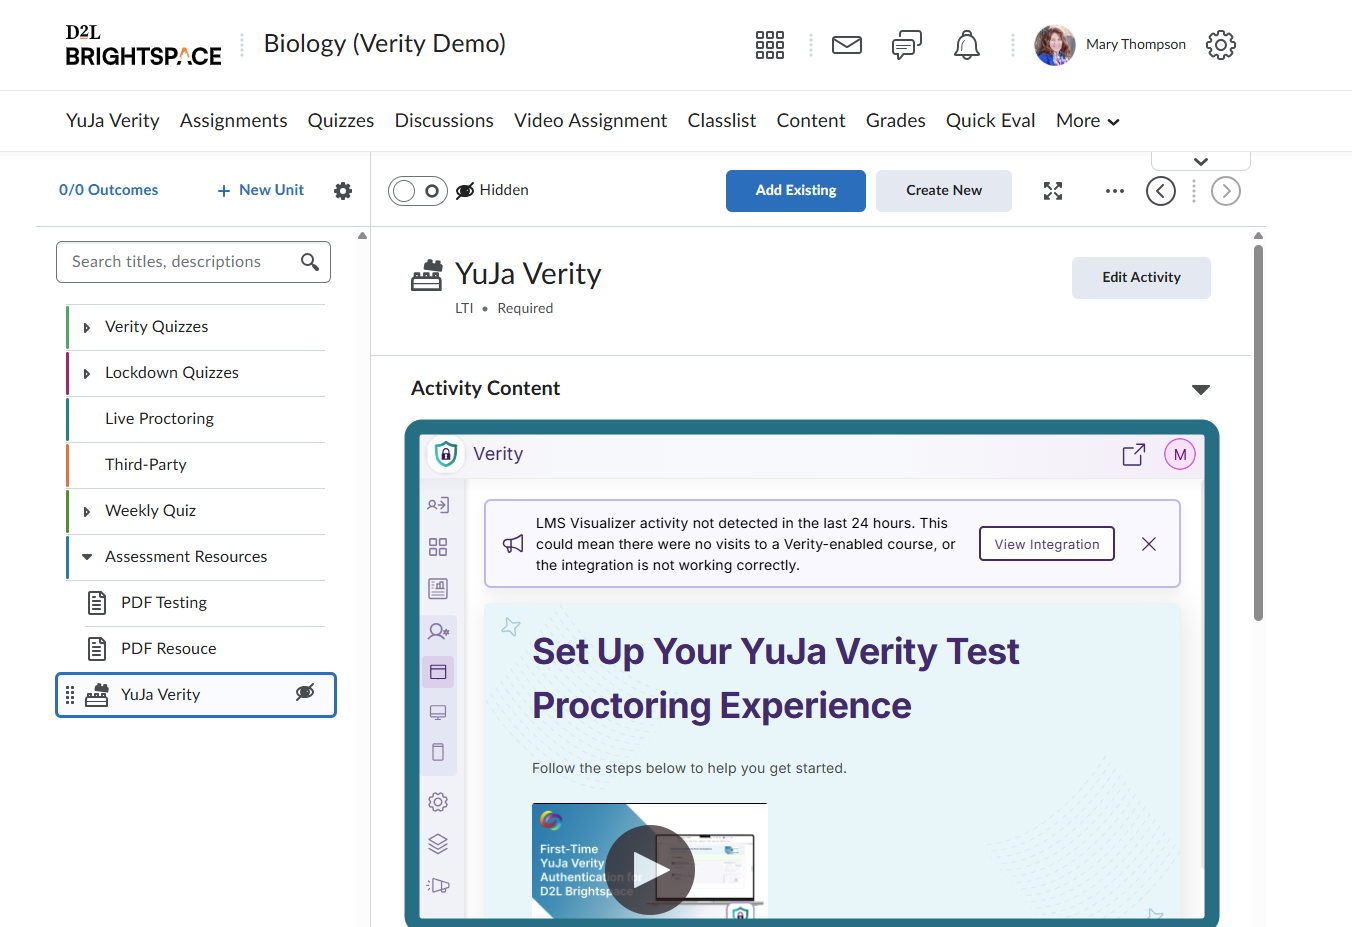Click the Edit Activity button
Screen dimensions: 1352x927
point(1141,278)
